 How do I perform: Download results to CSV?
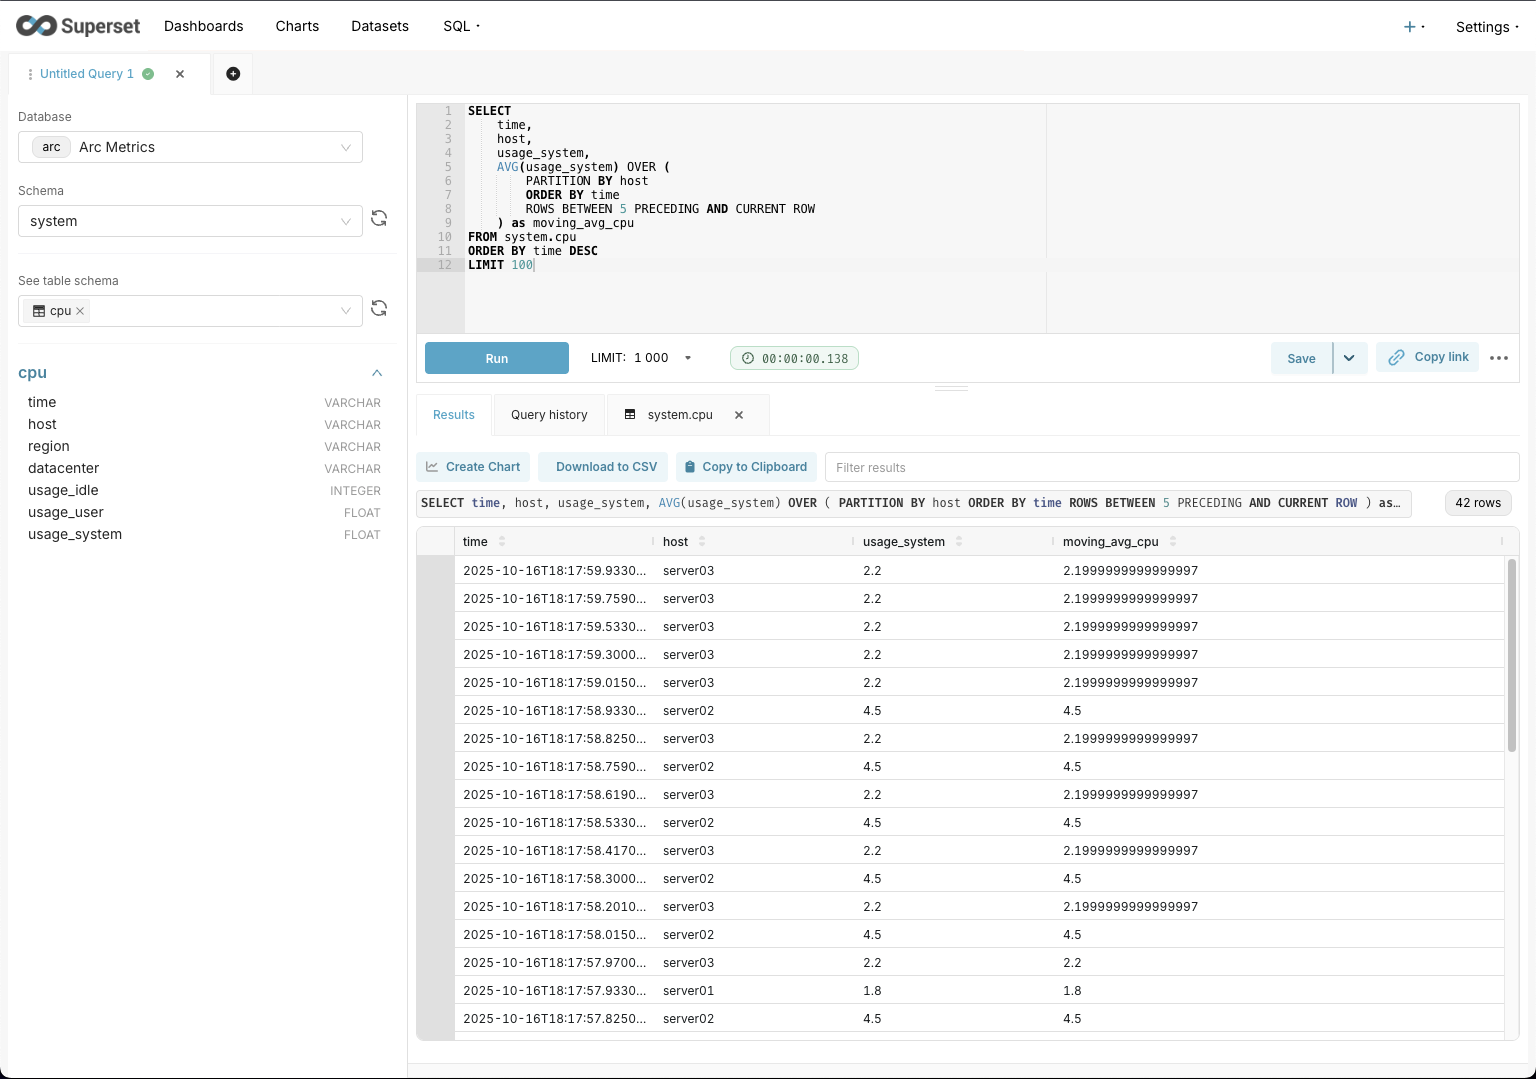pos(606,467)
